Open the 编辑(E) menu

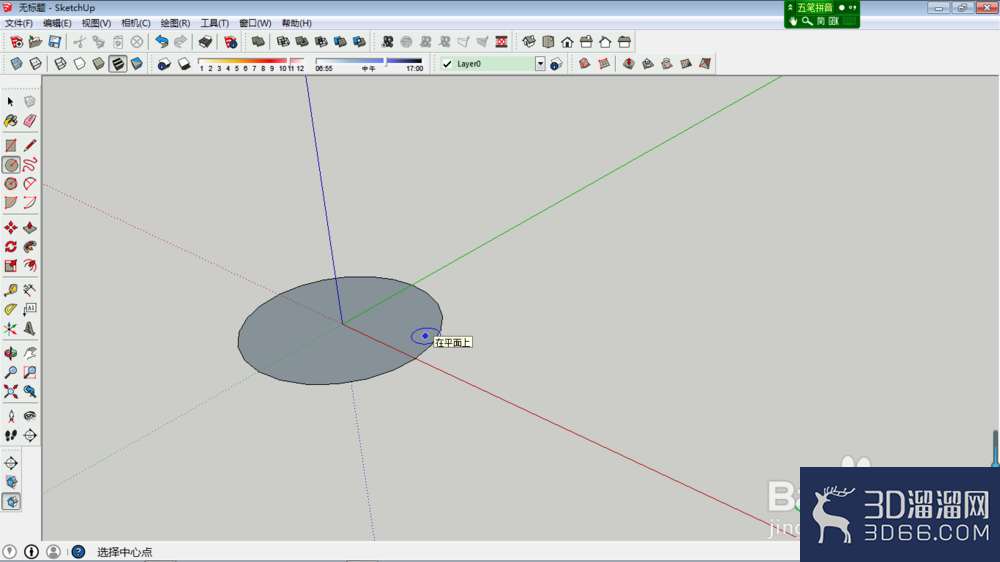pyautogui.click(x=57, y=23)
